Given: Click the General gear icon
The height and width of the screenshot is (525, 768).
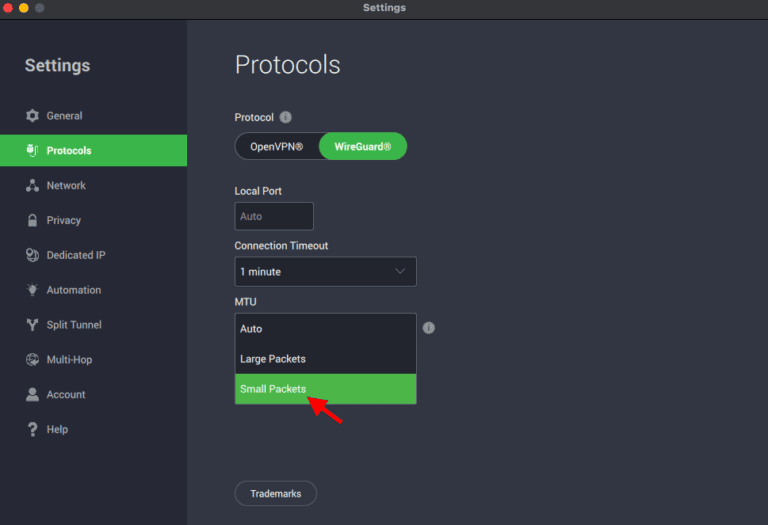Looking at the screenshot, I should tap(32, 116).
